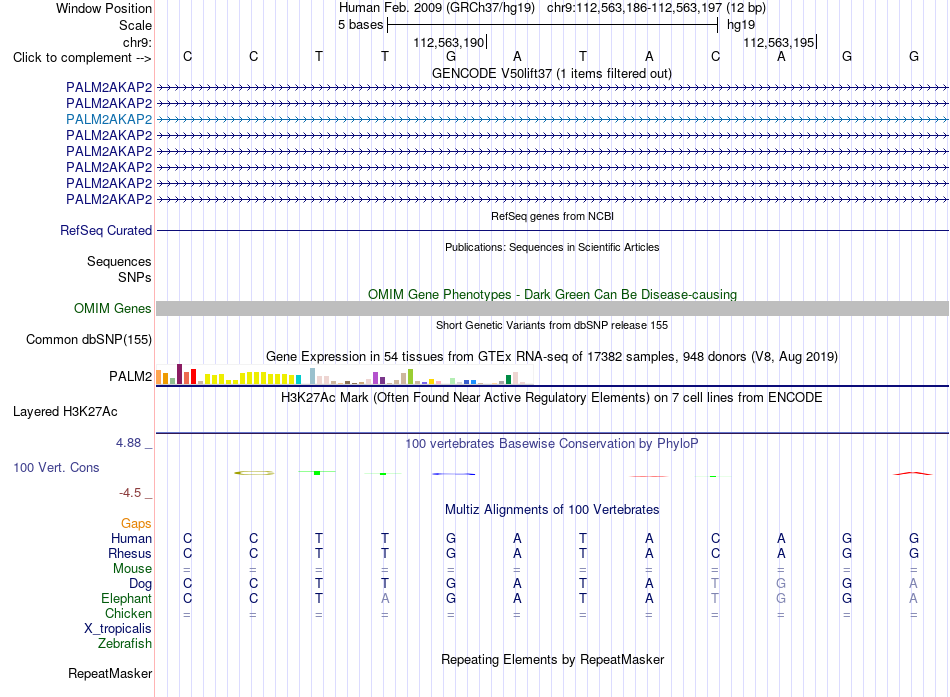Click the 'hg19' assembly label beside scale bar
The height and width of the screenshot is (697, 950).
(x=741, y=25)
